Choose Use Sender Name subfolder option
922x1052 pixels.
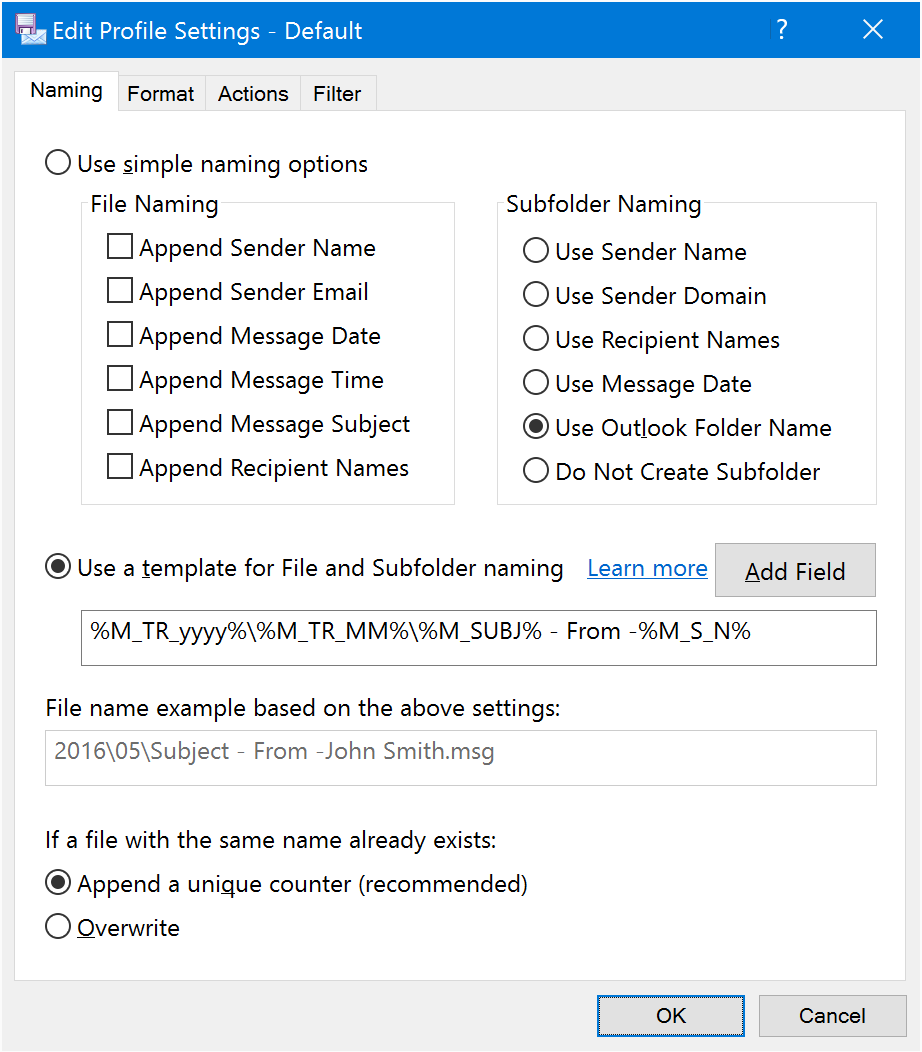(635, 251)
